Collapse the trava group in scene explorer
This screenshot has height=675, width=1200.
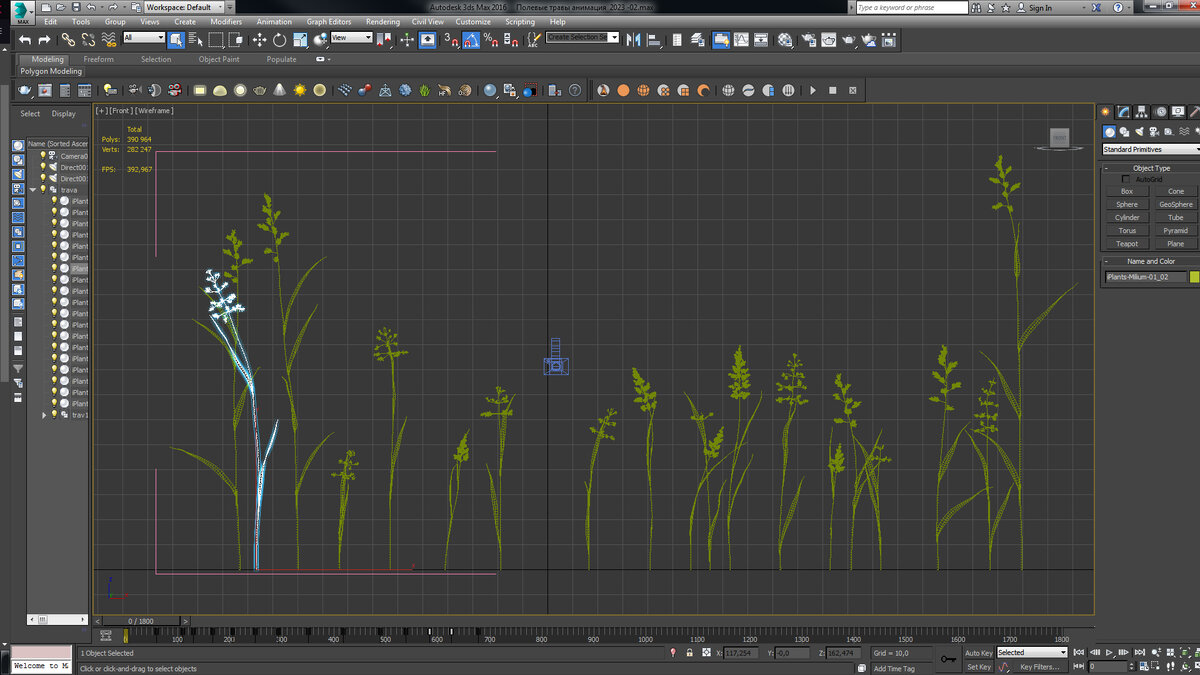tap(32, 190)
